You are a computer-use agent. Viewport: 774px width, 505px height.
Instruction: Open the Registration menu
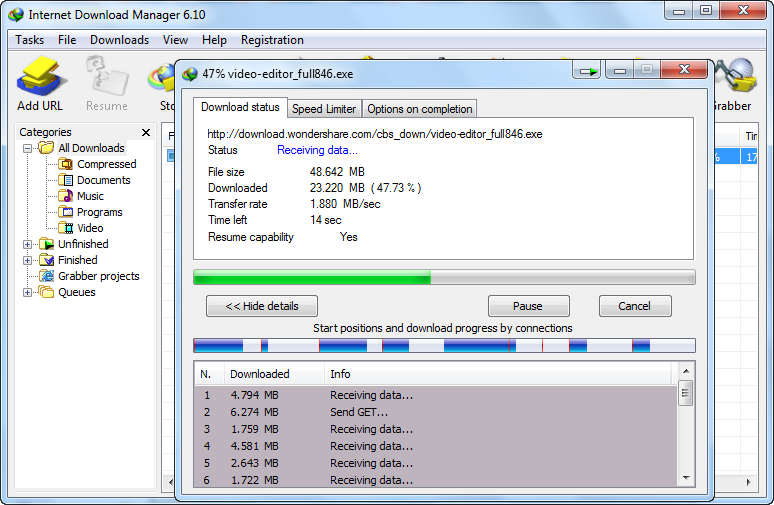point(272,40)
